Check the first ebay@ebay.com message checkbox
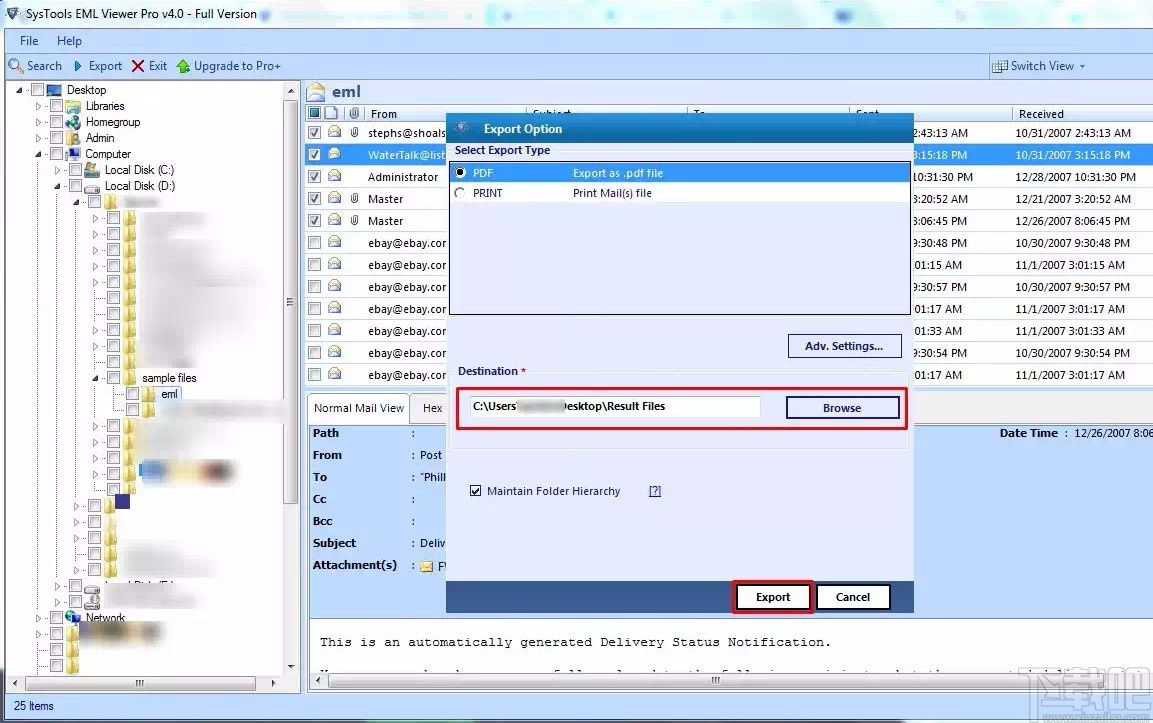The width and height of the screenshot is (1153, 723). click(x=314, y=242)
